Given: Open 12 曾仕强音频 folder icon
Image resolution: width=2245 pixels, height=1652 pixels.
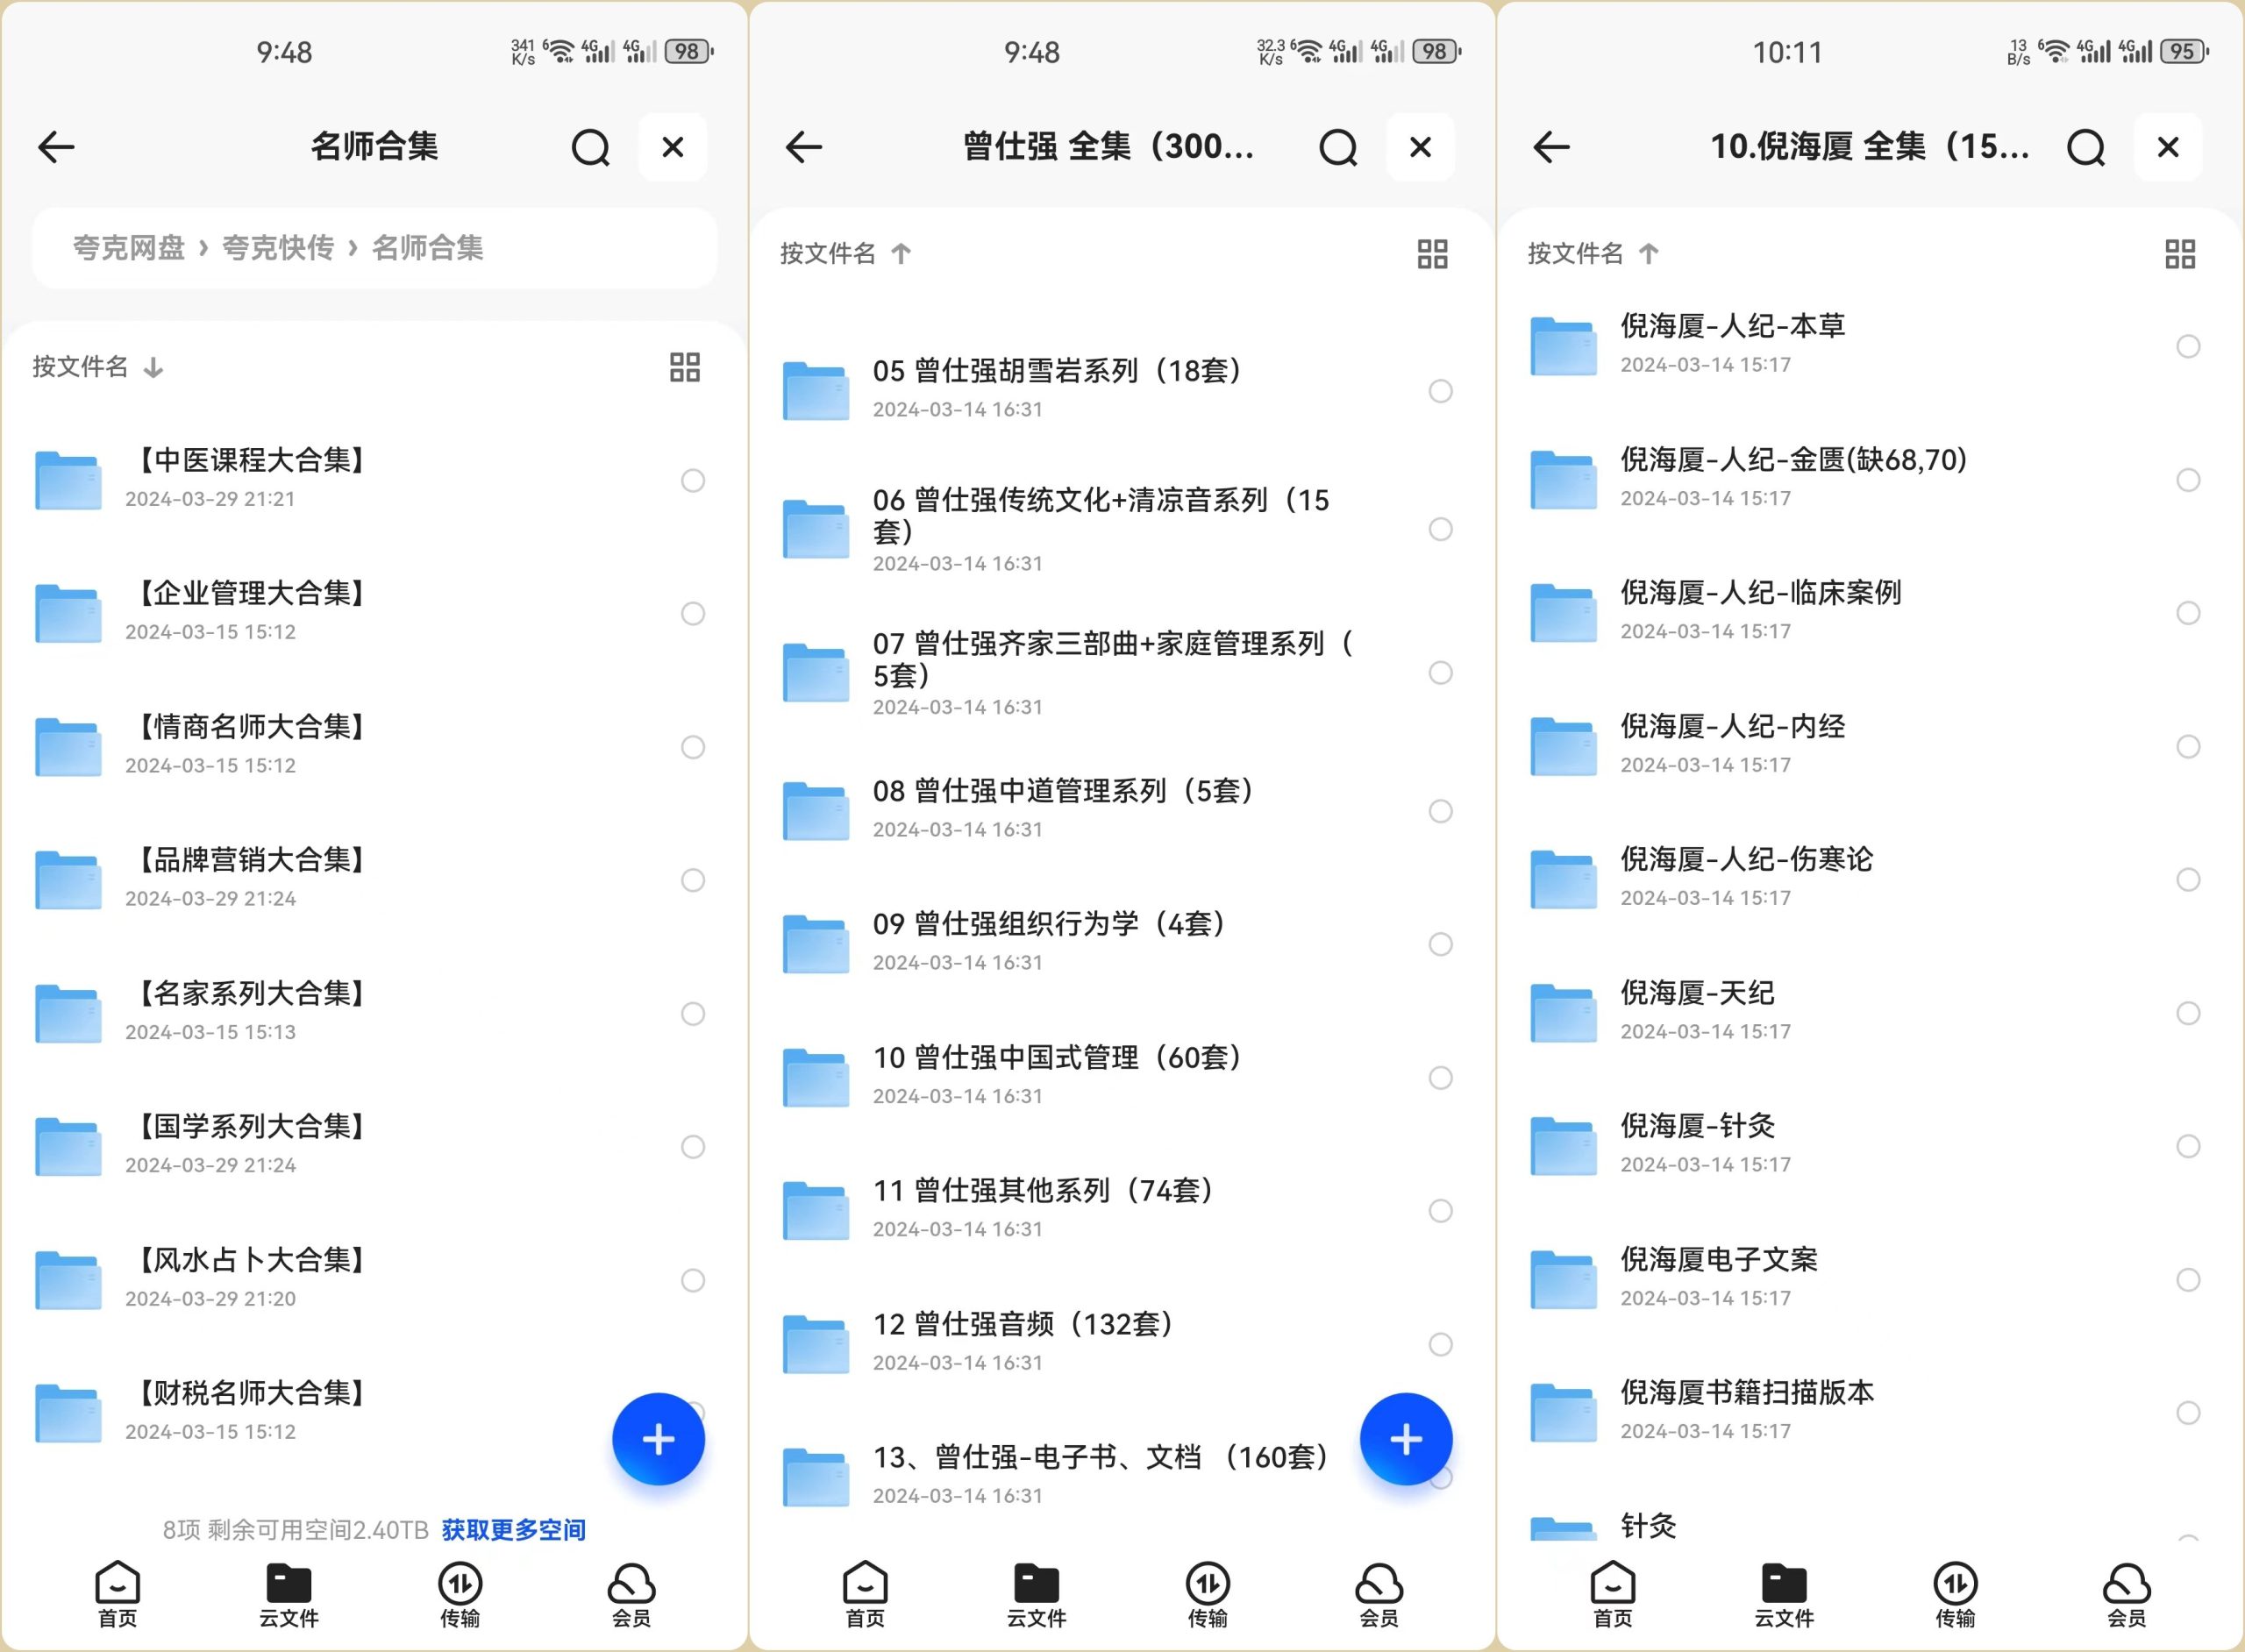Looking at the screenshot, I should pyautogui.click(x=816, y=1344).
